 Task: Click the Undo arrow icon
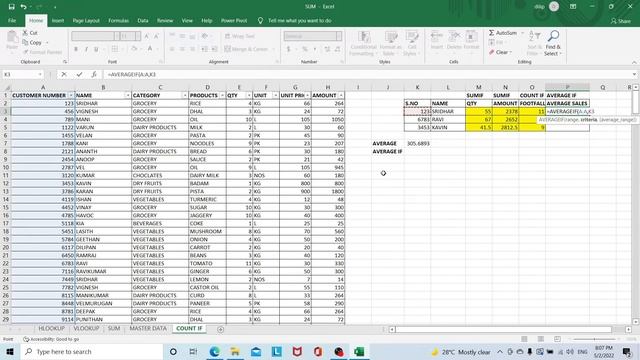(23, 7)
